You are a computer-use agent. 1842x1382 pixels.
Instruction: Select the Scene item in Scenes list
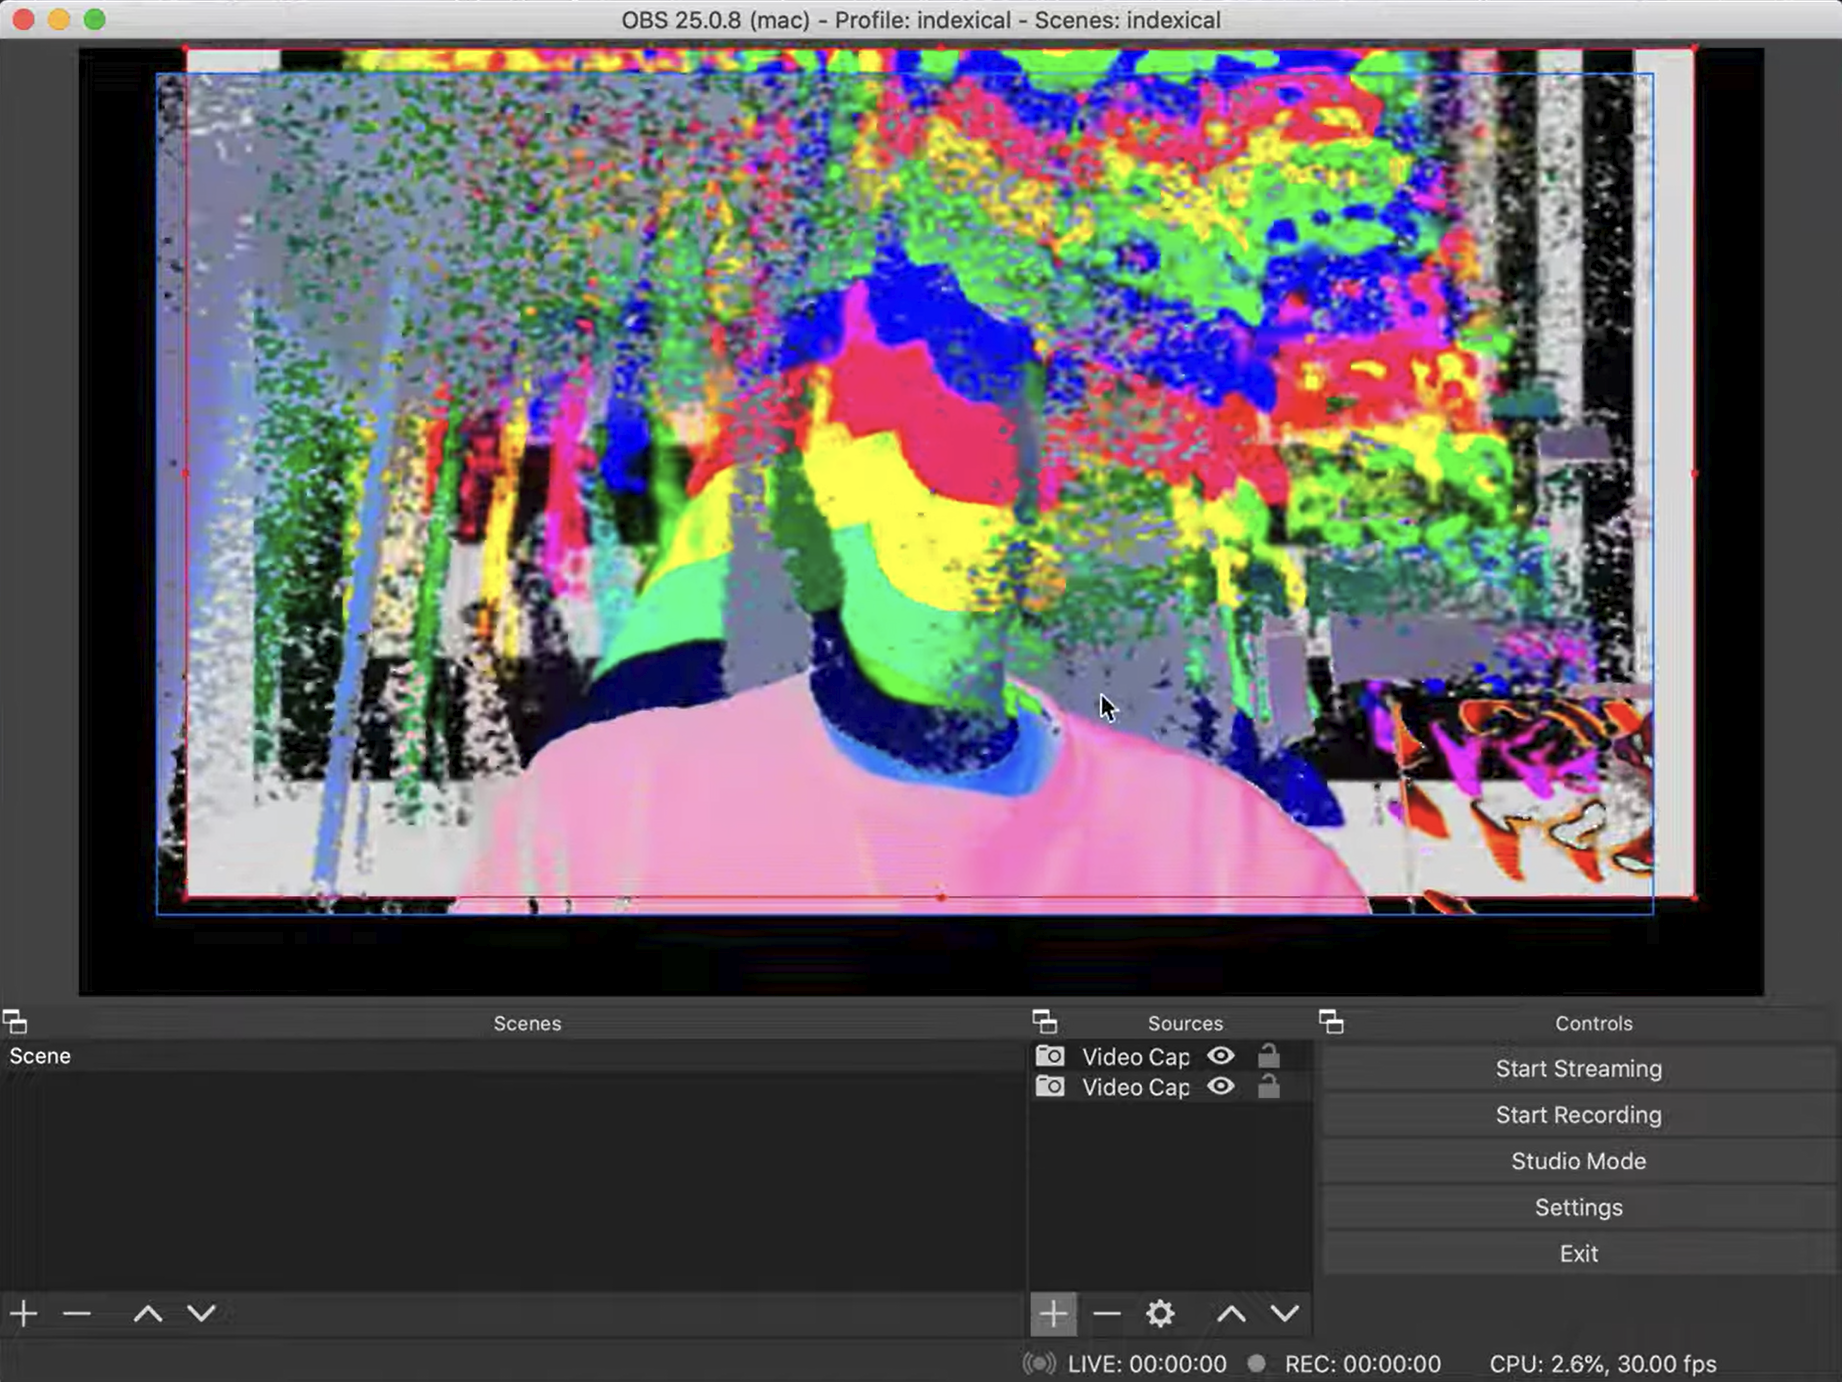point(40,1056)
